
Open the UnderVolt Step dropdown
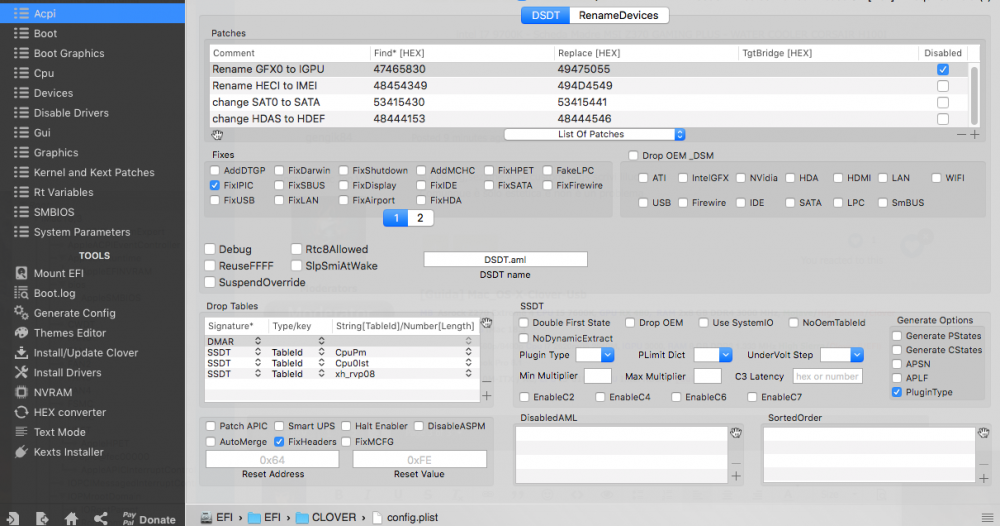[x=841, y=355]
